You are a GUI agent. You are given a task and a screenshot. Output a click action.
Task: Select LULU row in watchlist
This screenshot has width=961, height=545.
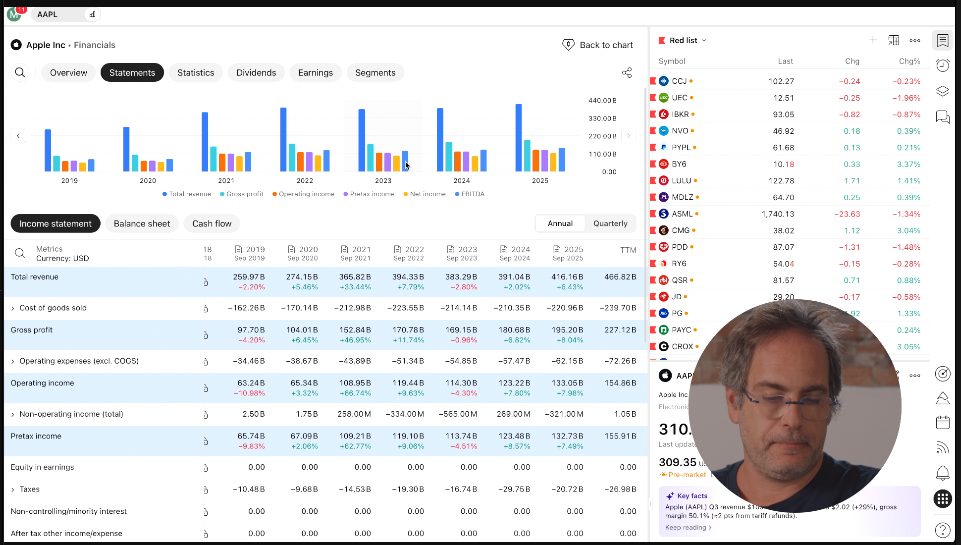click(789, 181)
